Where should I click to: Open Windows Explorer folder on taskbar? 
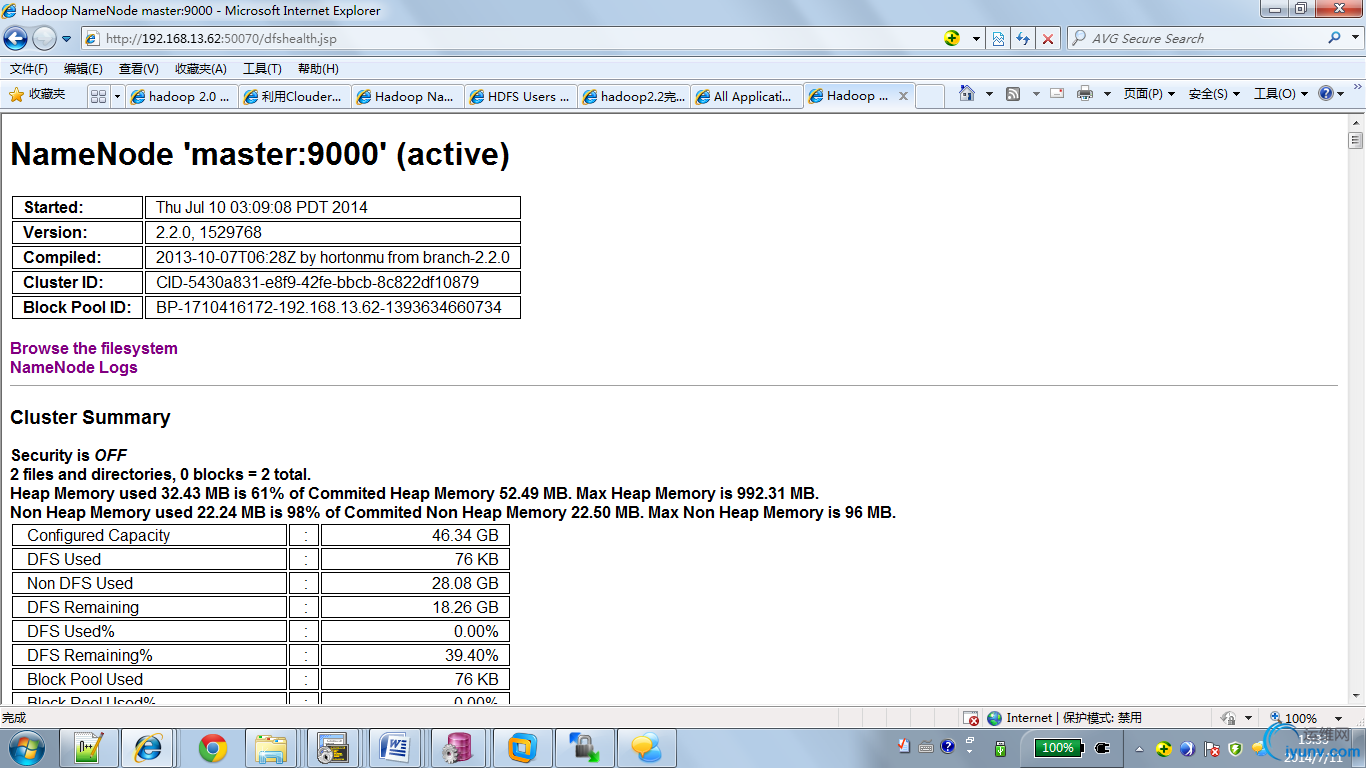(272, 748)
